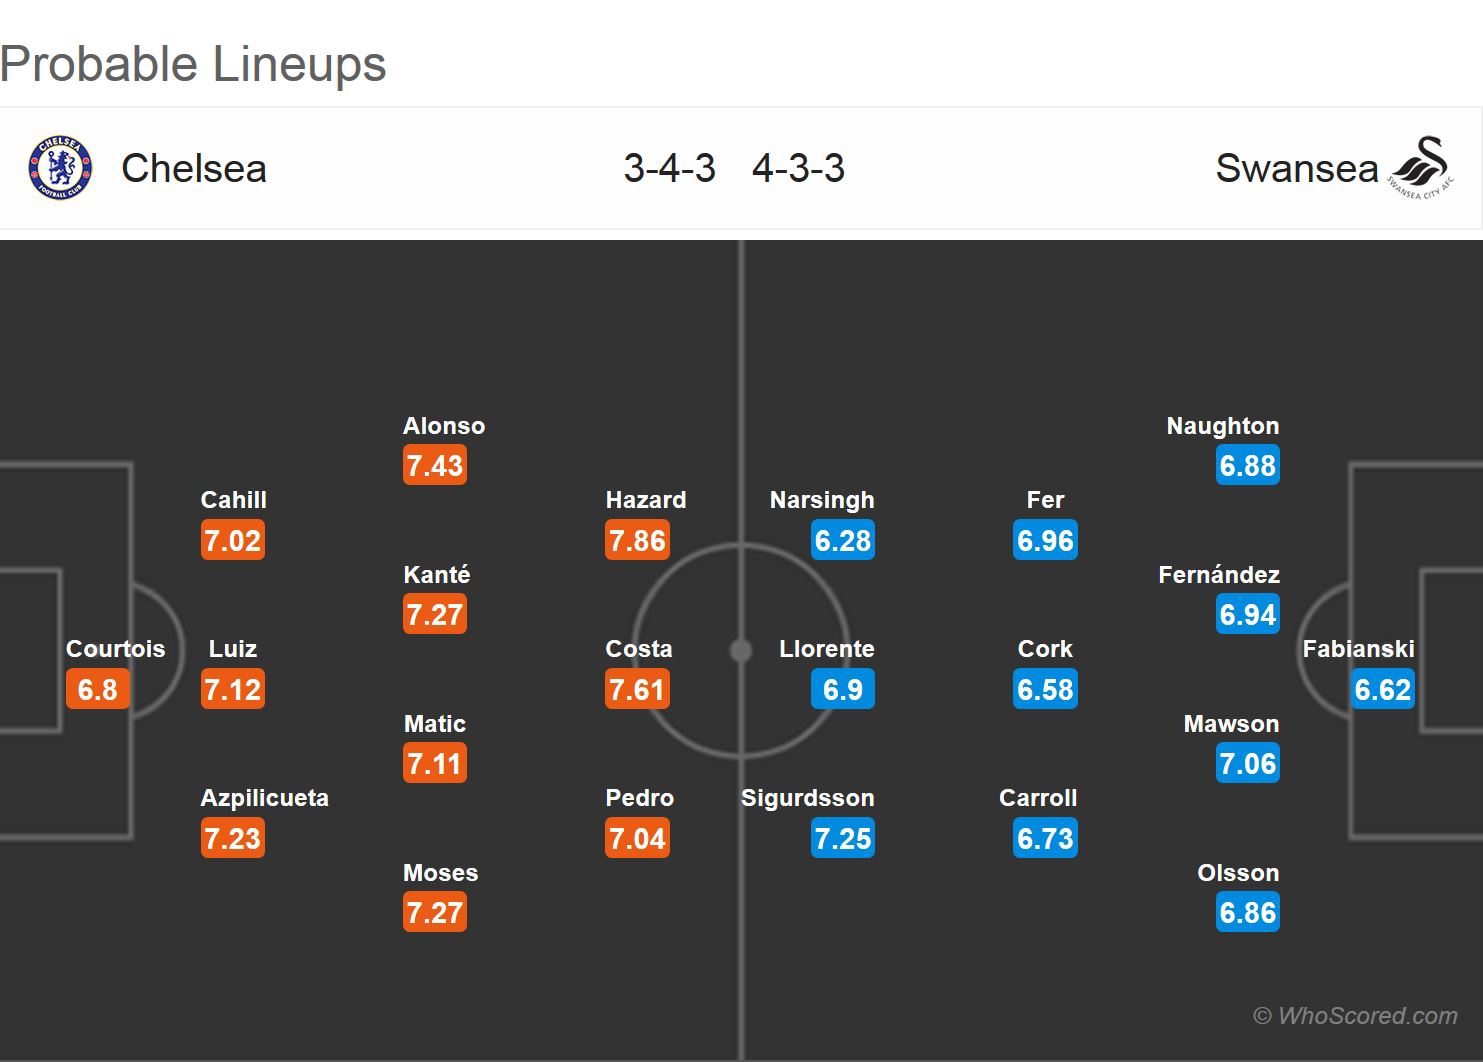
Task: Click the Probable Lineups heading
Action: 193,64
